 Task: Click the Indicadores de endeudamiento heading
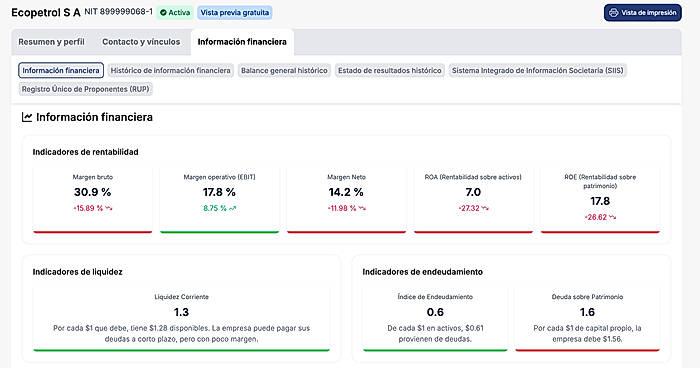(422, 272)
